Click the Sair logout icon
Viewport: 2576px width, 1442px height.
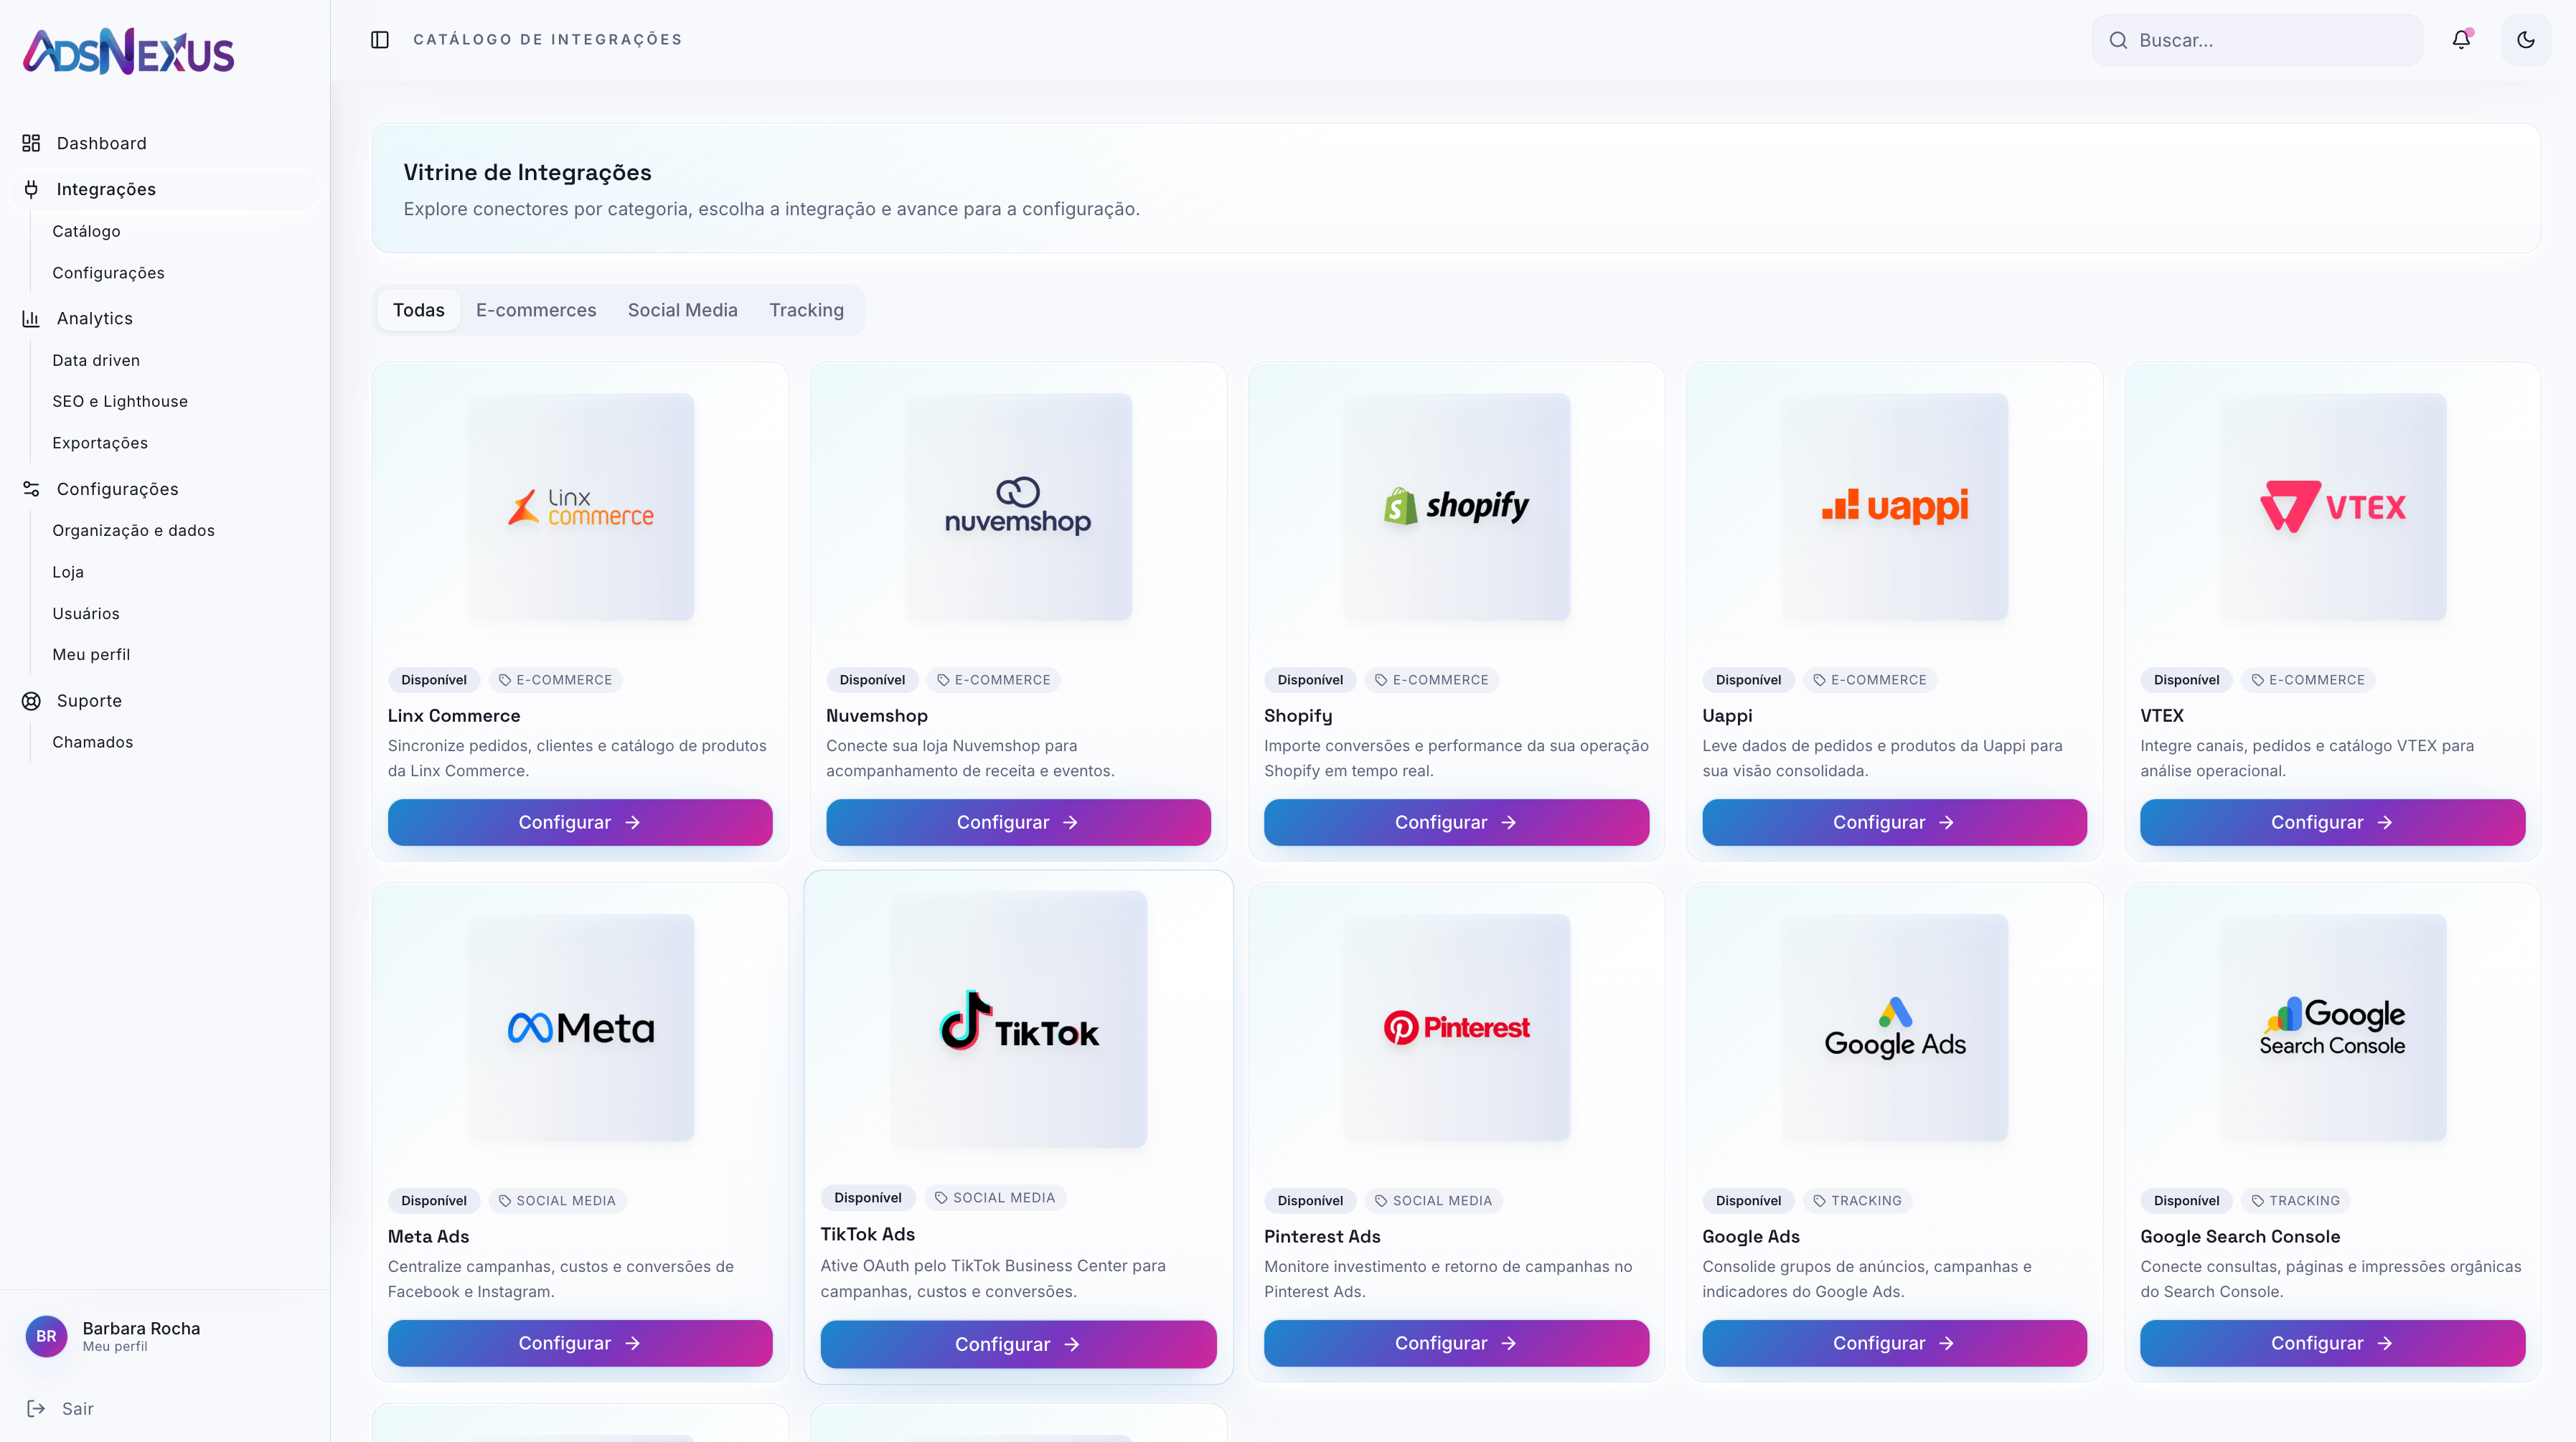[36, 1409]
